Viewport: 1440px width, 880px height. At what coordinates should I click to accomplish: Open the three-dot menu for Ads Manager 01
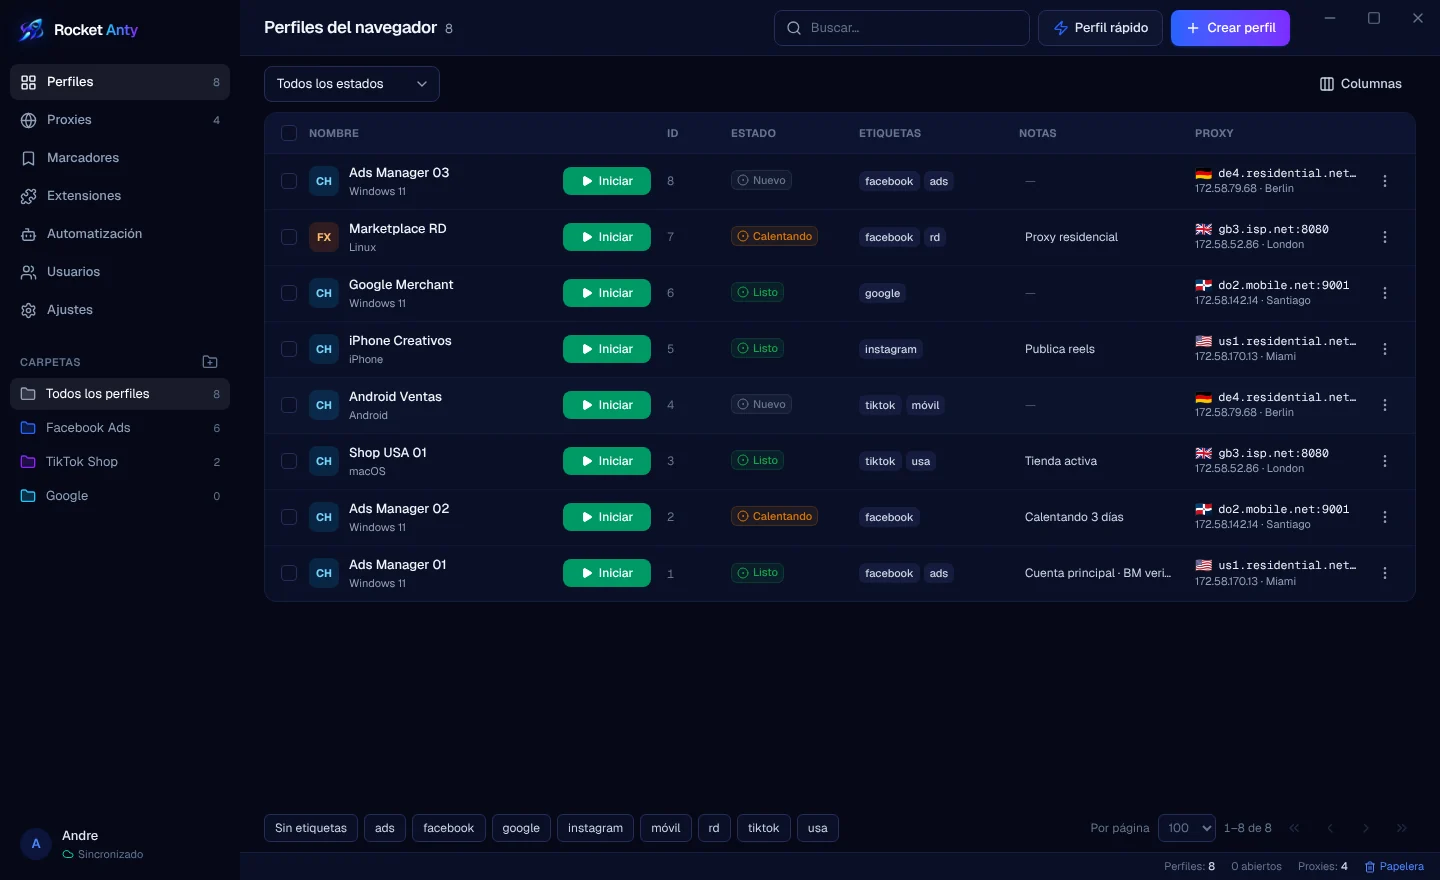point(1385,573)
